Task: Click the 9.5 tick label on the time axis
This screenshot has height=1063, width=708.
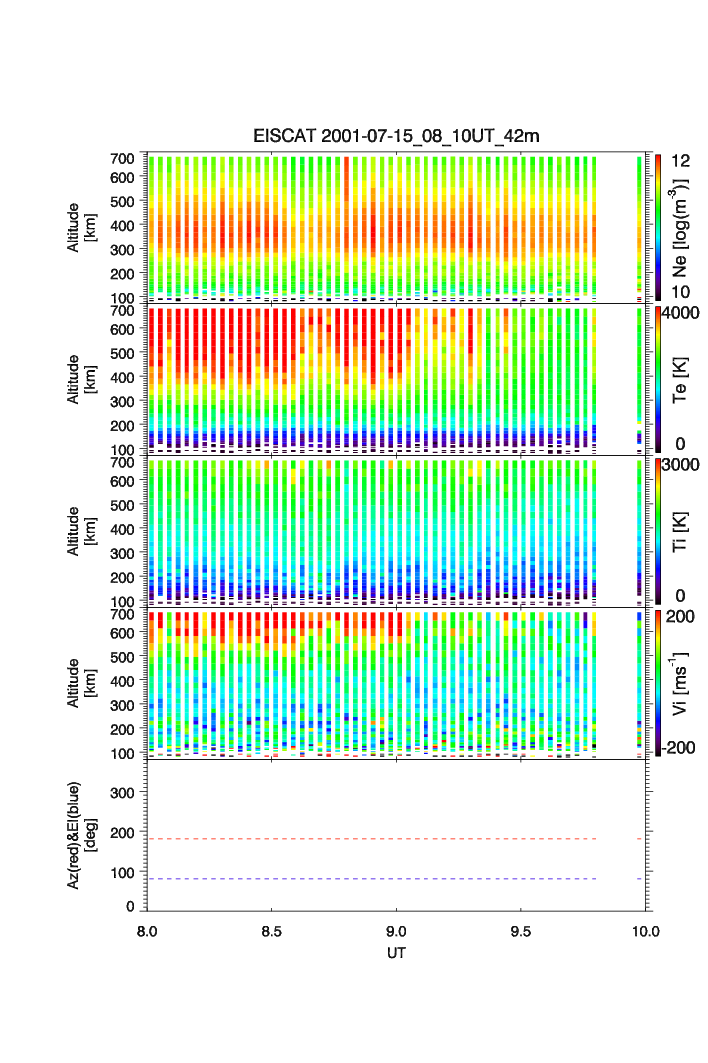Action: click(522, 932)
